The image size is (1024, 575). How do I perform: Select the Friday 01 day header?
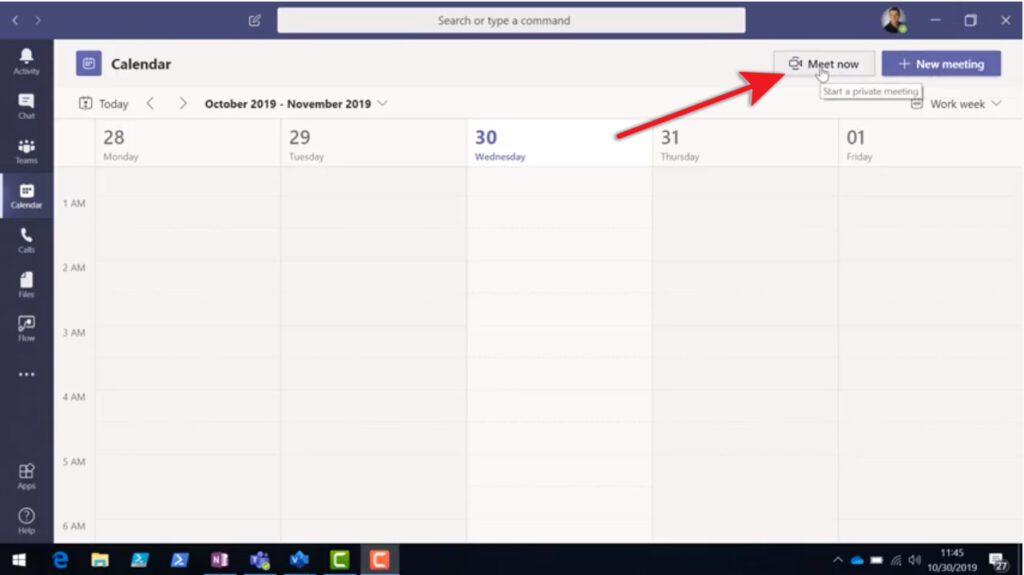930,144
